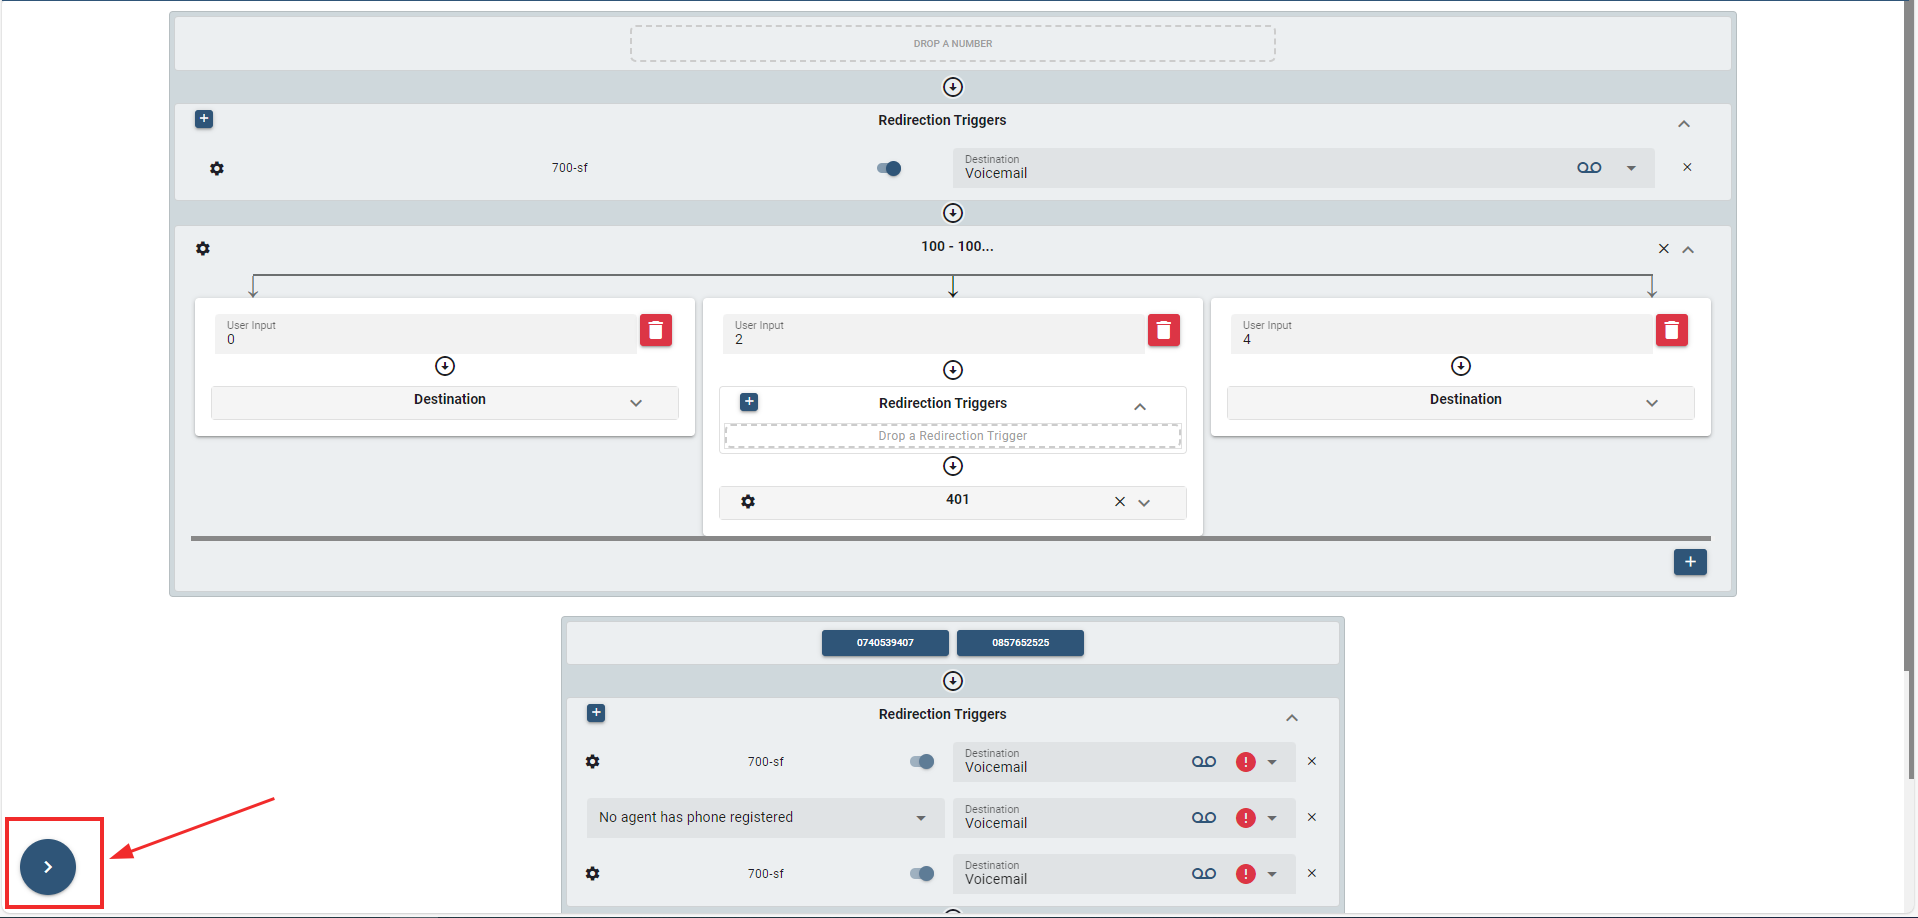Add a redirection trigger in the top section

204,119
